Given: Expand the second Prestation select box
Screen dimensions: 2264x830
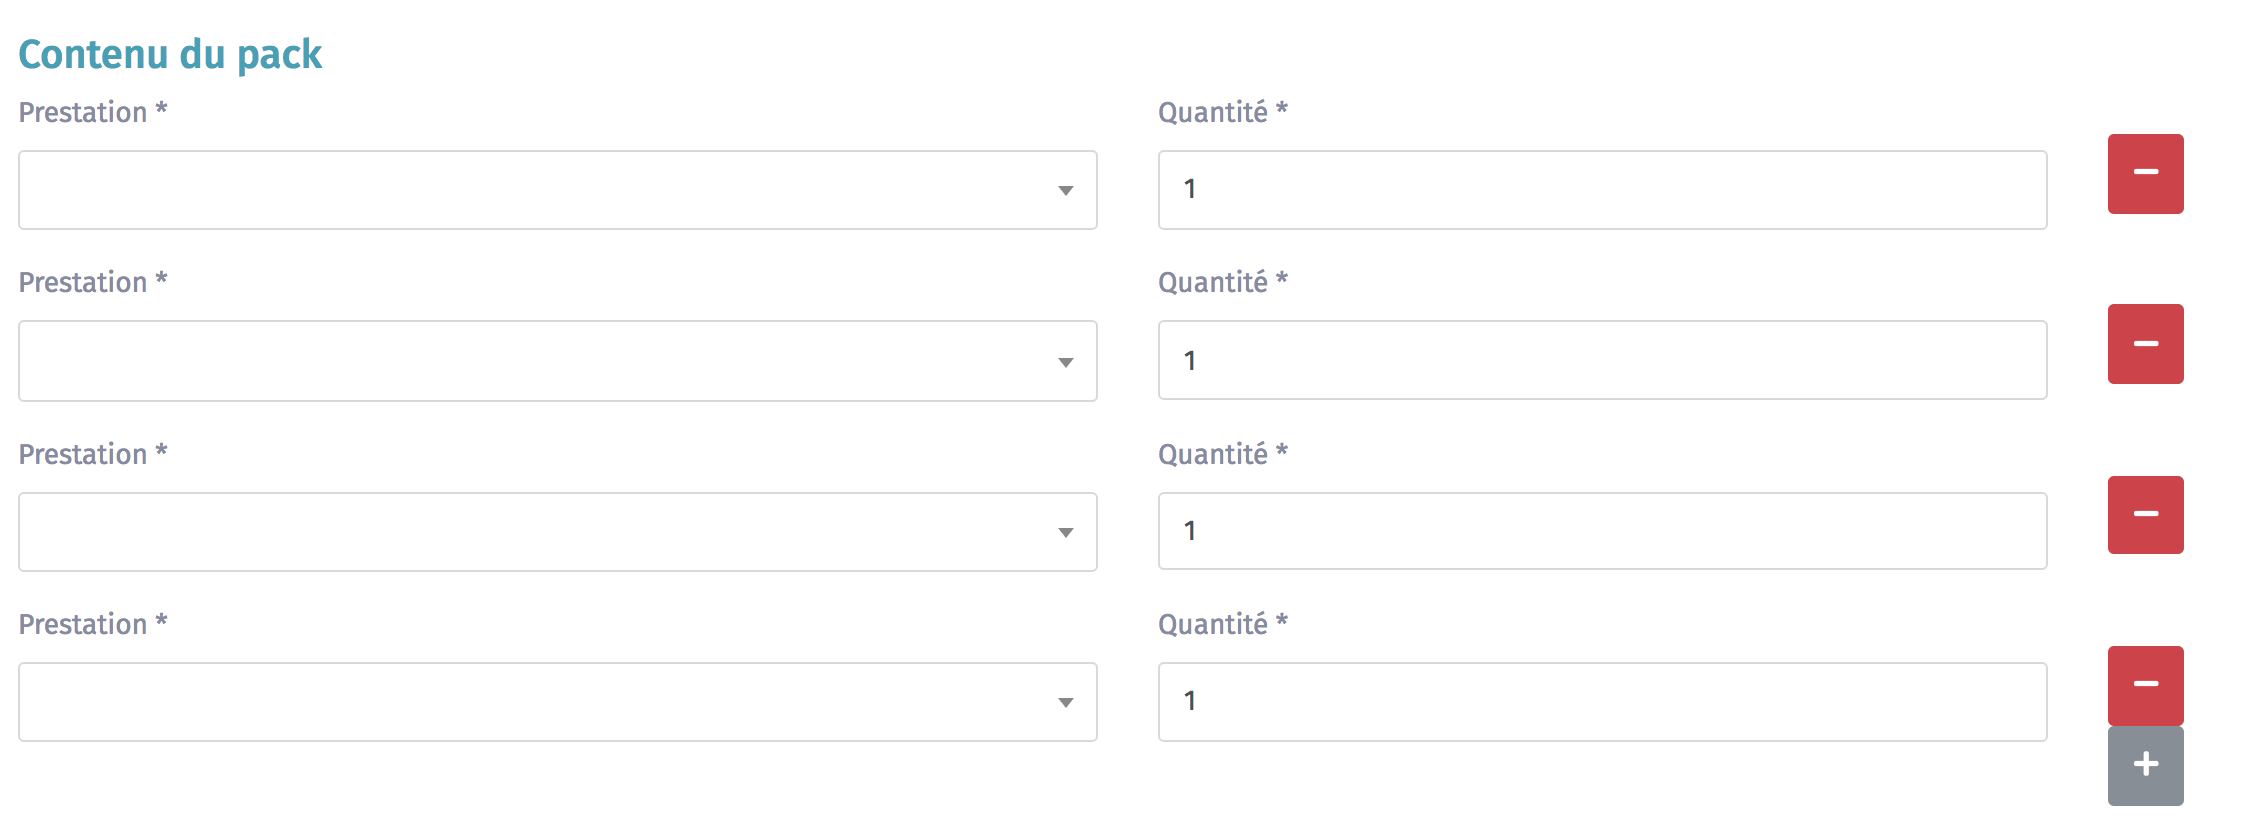Looking at the screenshot, I should 557,361.
